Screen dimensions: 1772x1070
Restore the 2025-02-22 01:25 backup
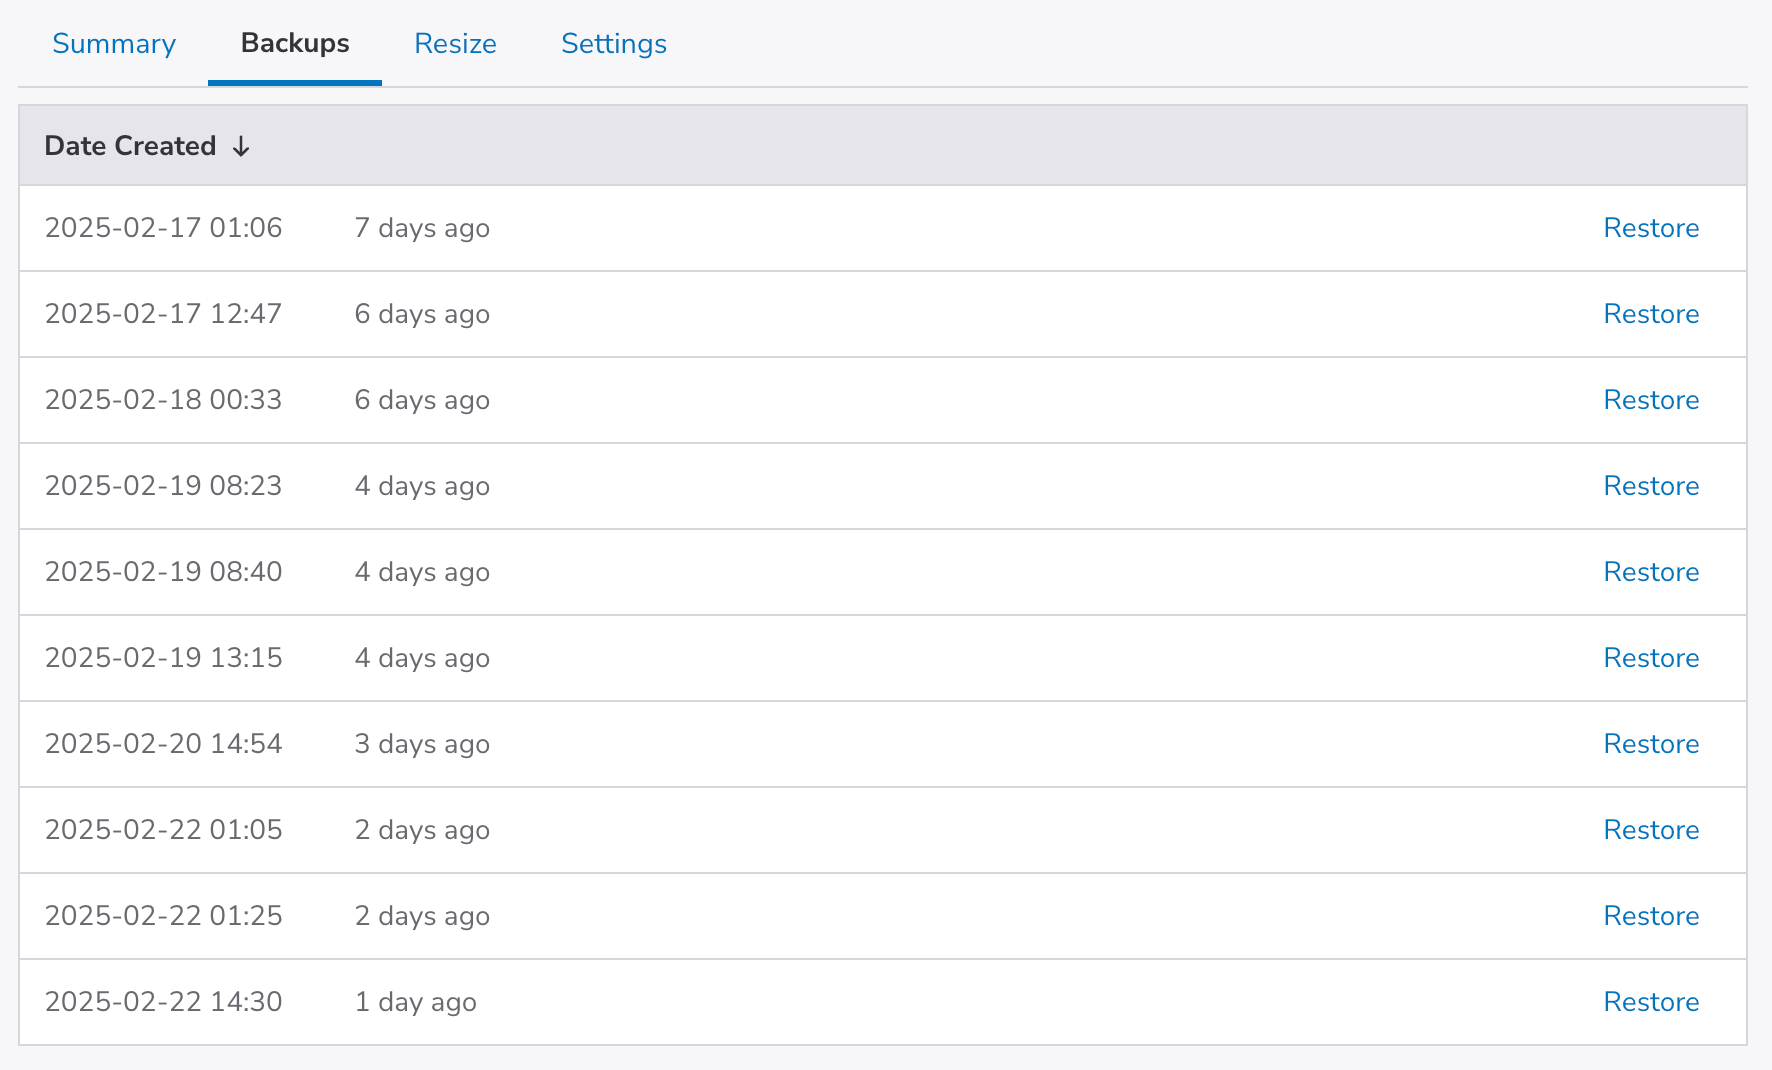[x=1651, y=916]
